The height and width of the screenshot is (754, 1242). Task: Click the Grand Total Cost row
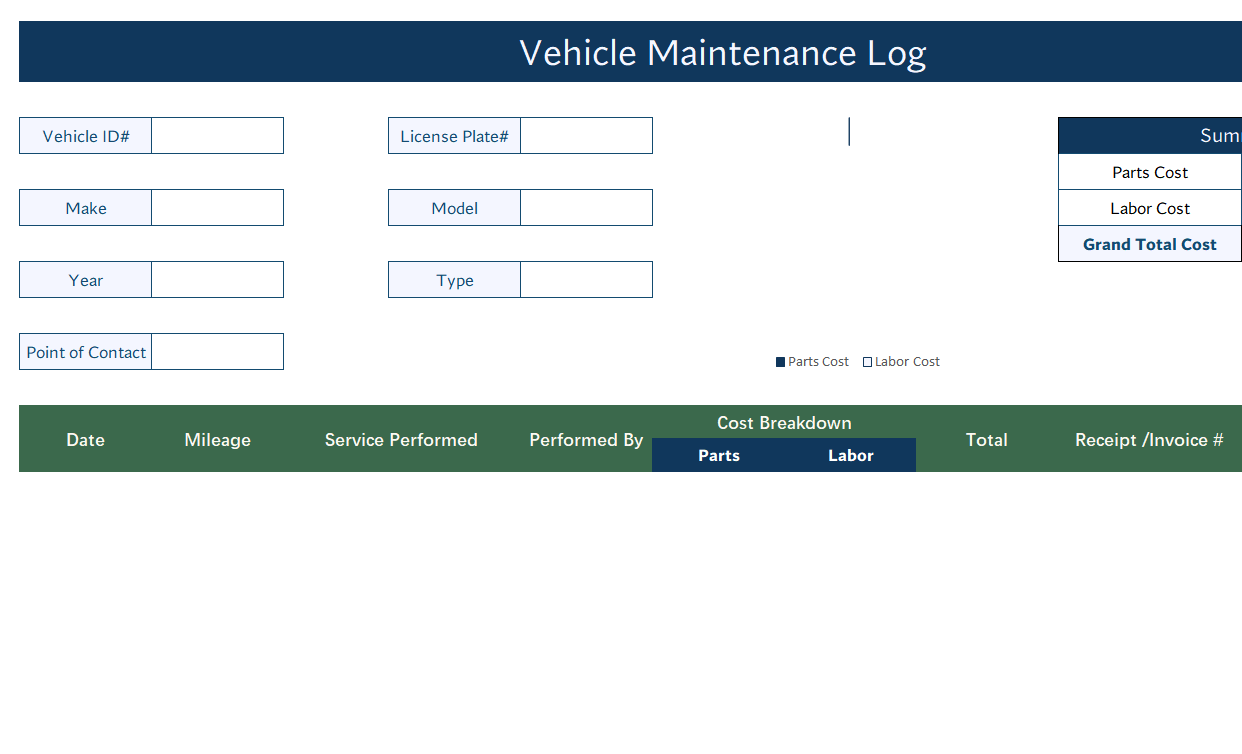pyautogui.click(x=1150, y=244)
